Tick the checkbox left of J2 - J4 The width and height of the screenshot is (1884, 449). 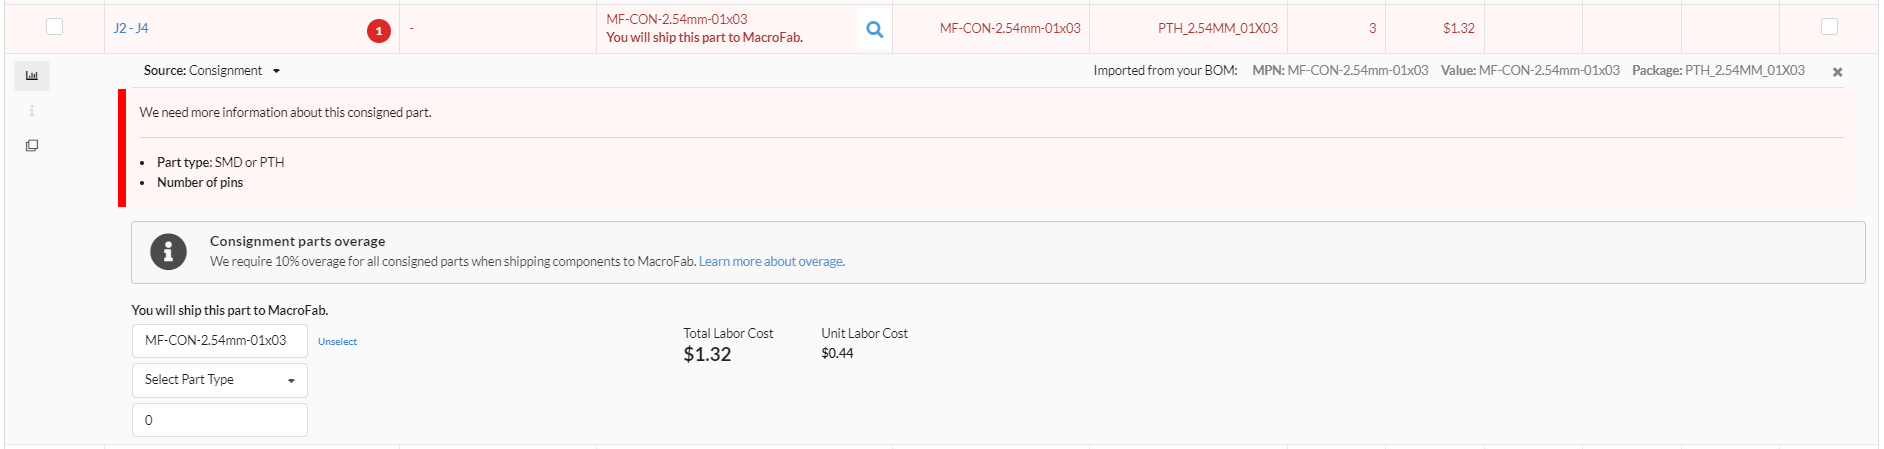55,27
